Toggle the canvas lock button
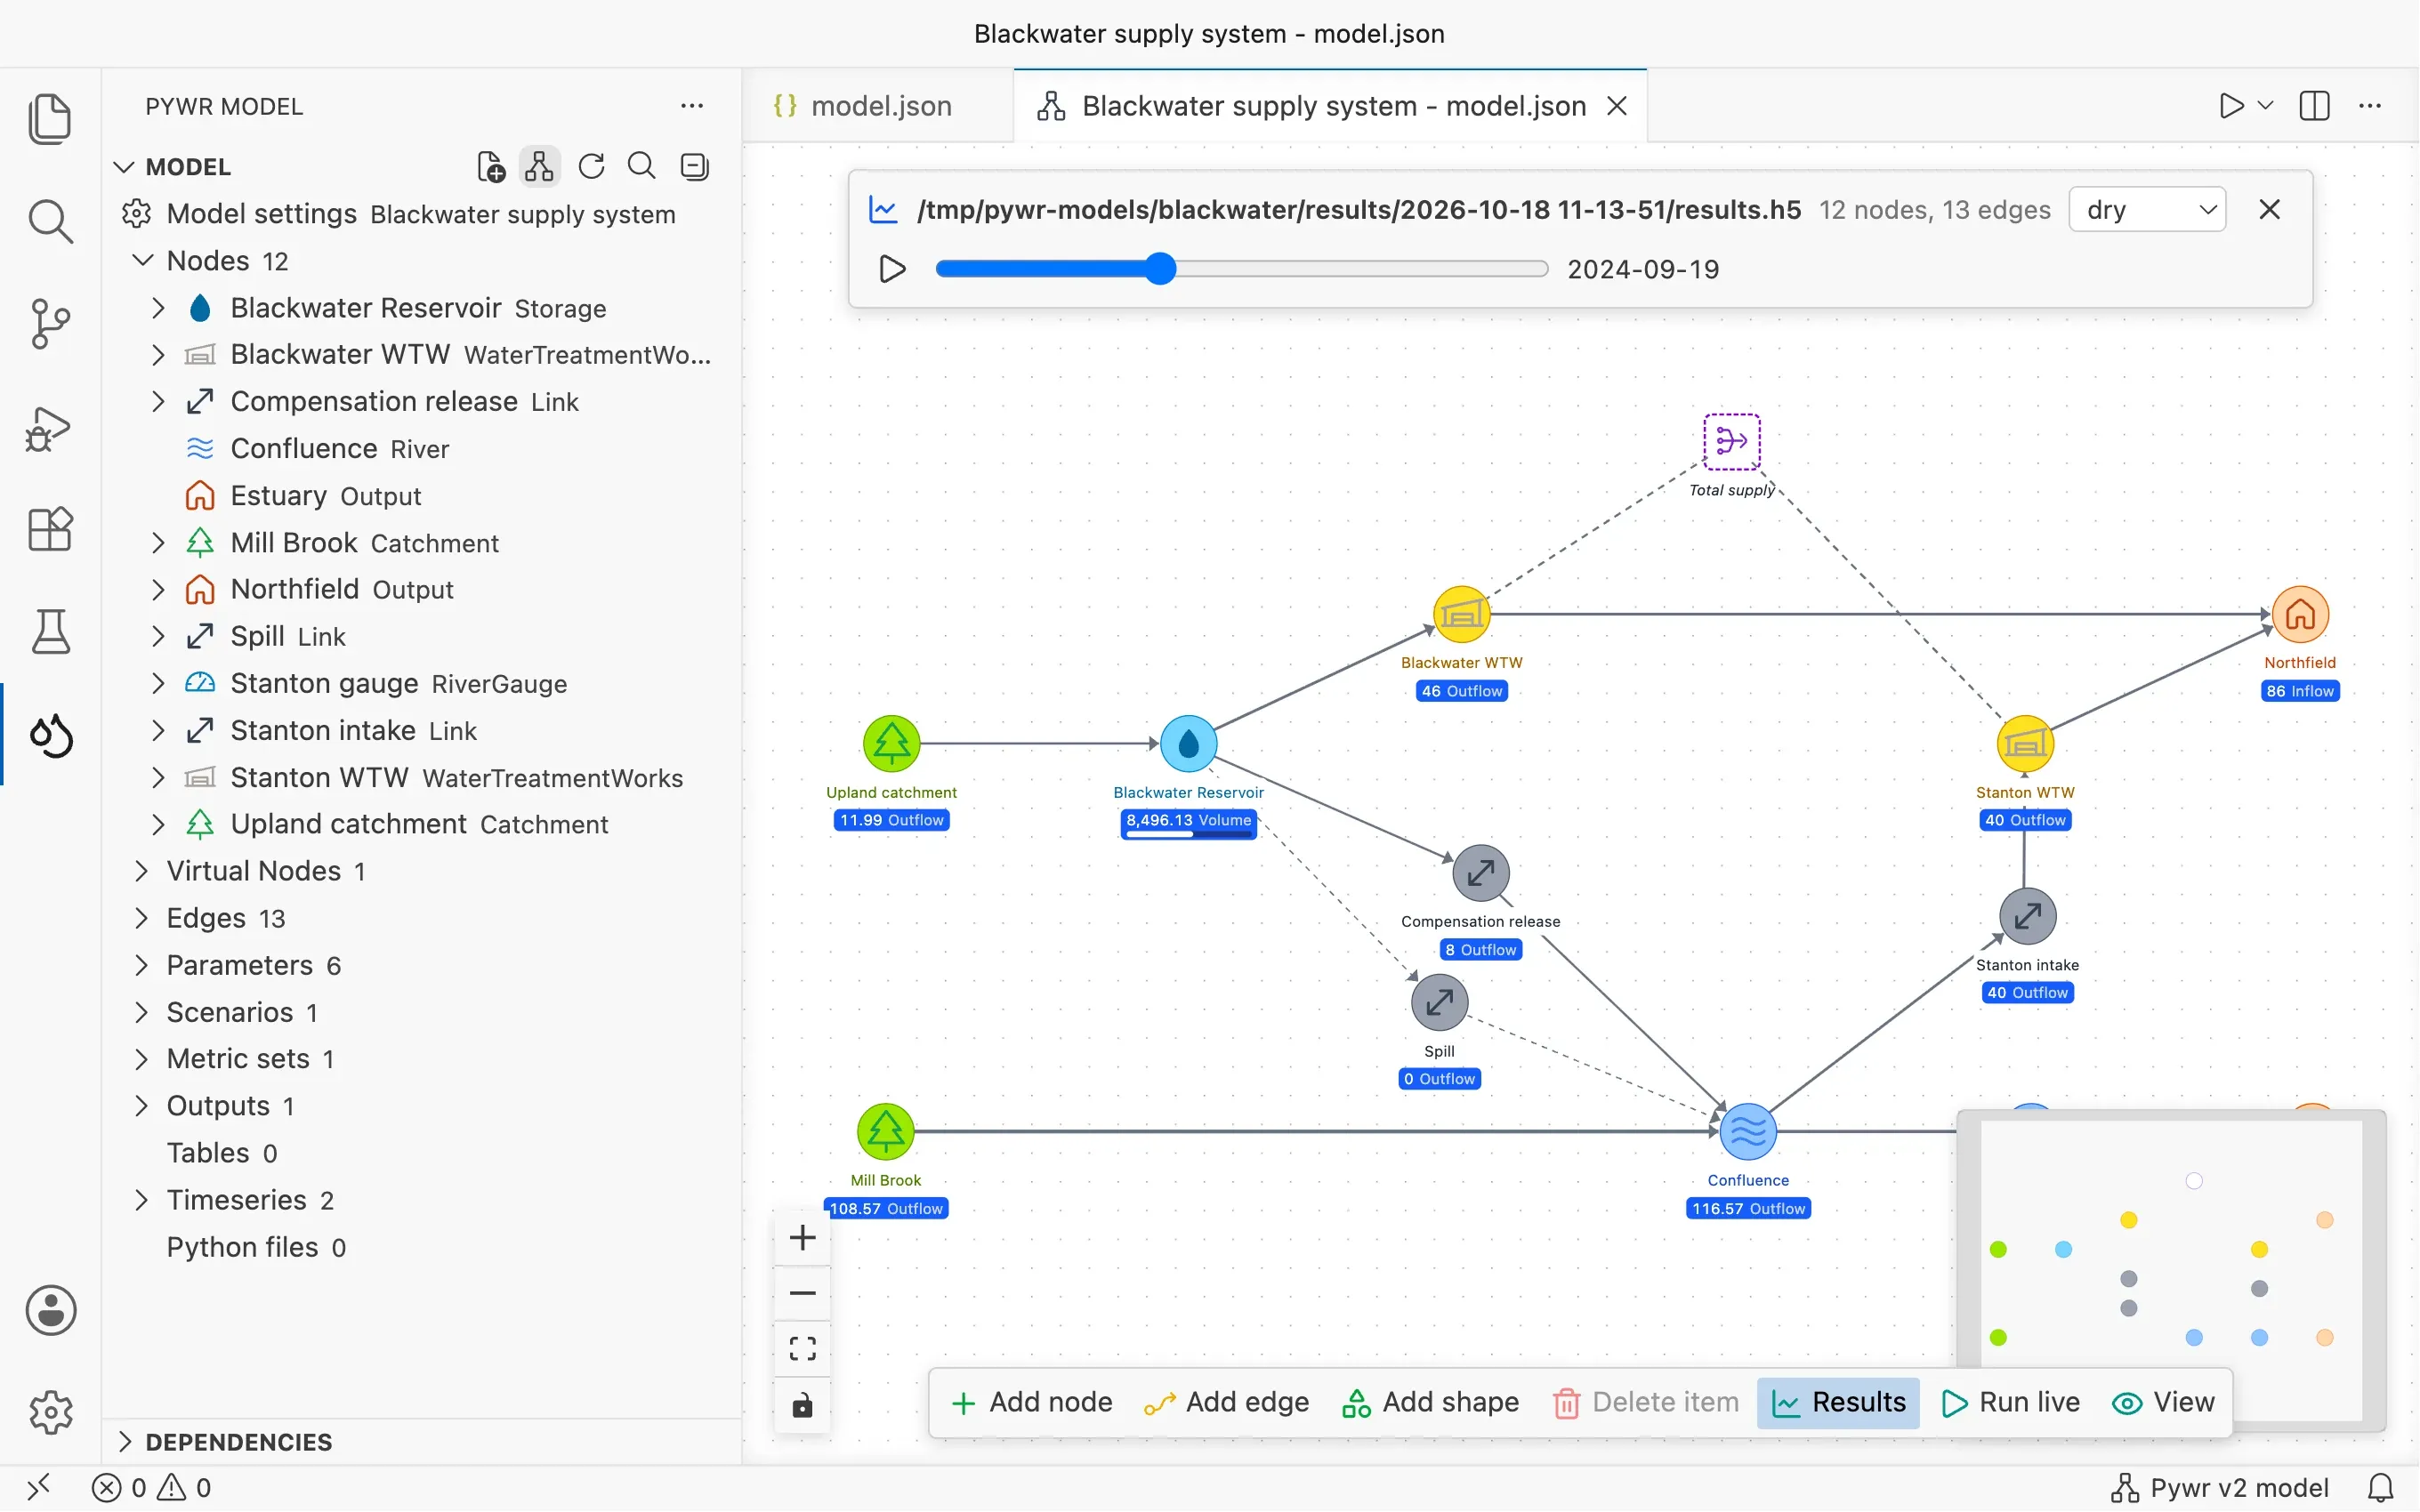 pos(802,1406)
